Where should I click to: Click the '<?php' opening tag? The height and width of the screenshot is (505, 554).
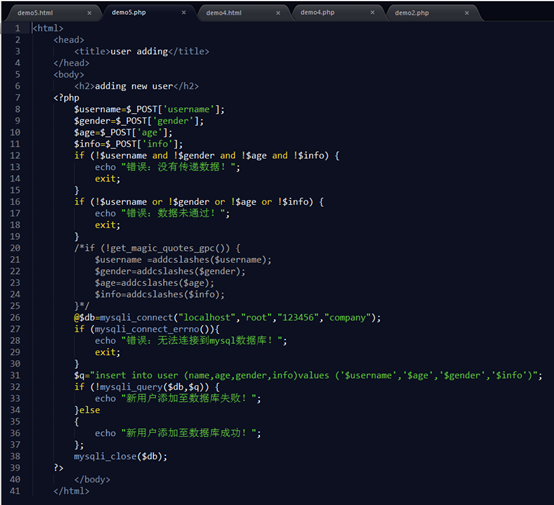(66, 98)
